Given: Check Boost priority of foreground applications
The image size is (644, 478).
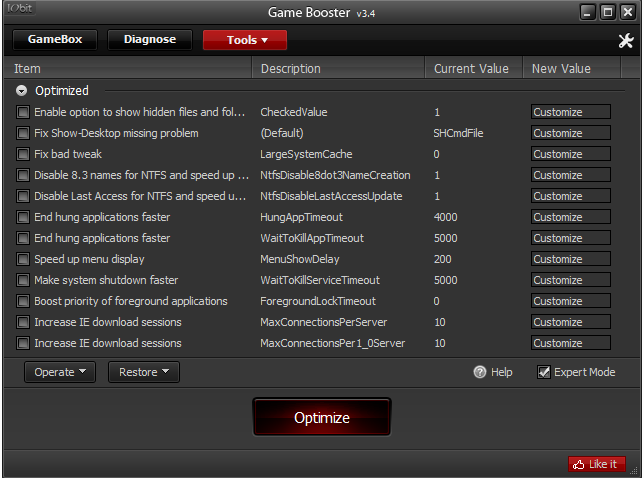Looking at the screenshot, I should point(23,301).
